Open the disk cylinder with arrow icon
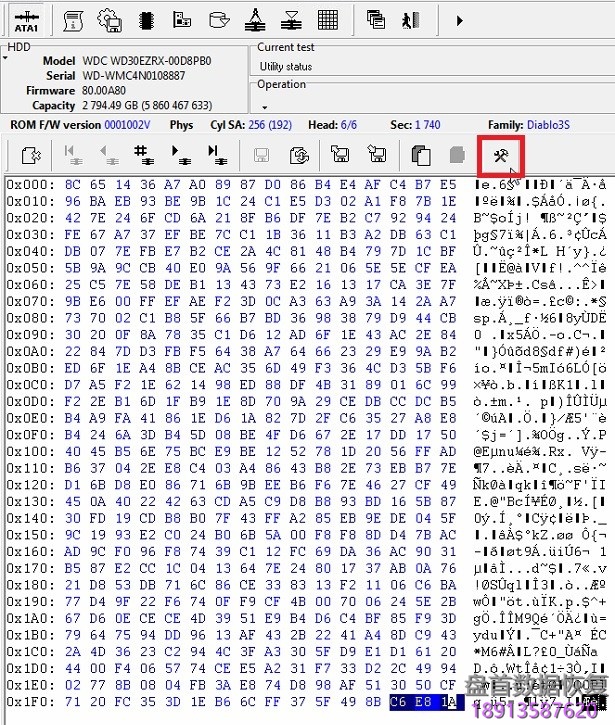The image size is (615, 725). click(x=219, y=20)
